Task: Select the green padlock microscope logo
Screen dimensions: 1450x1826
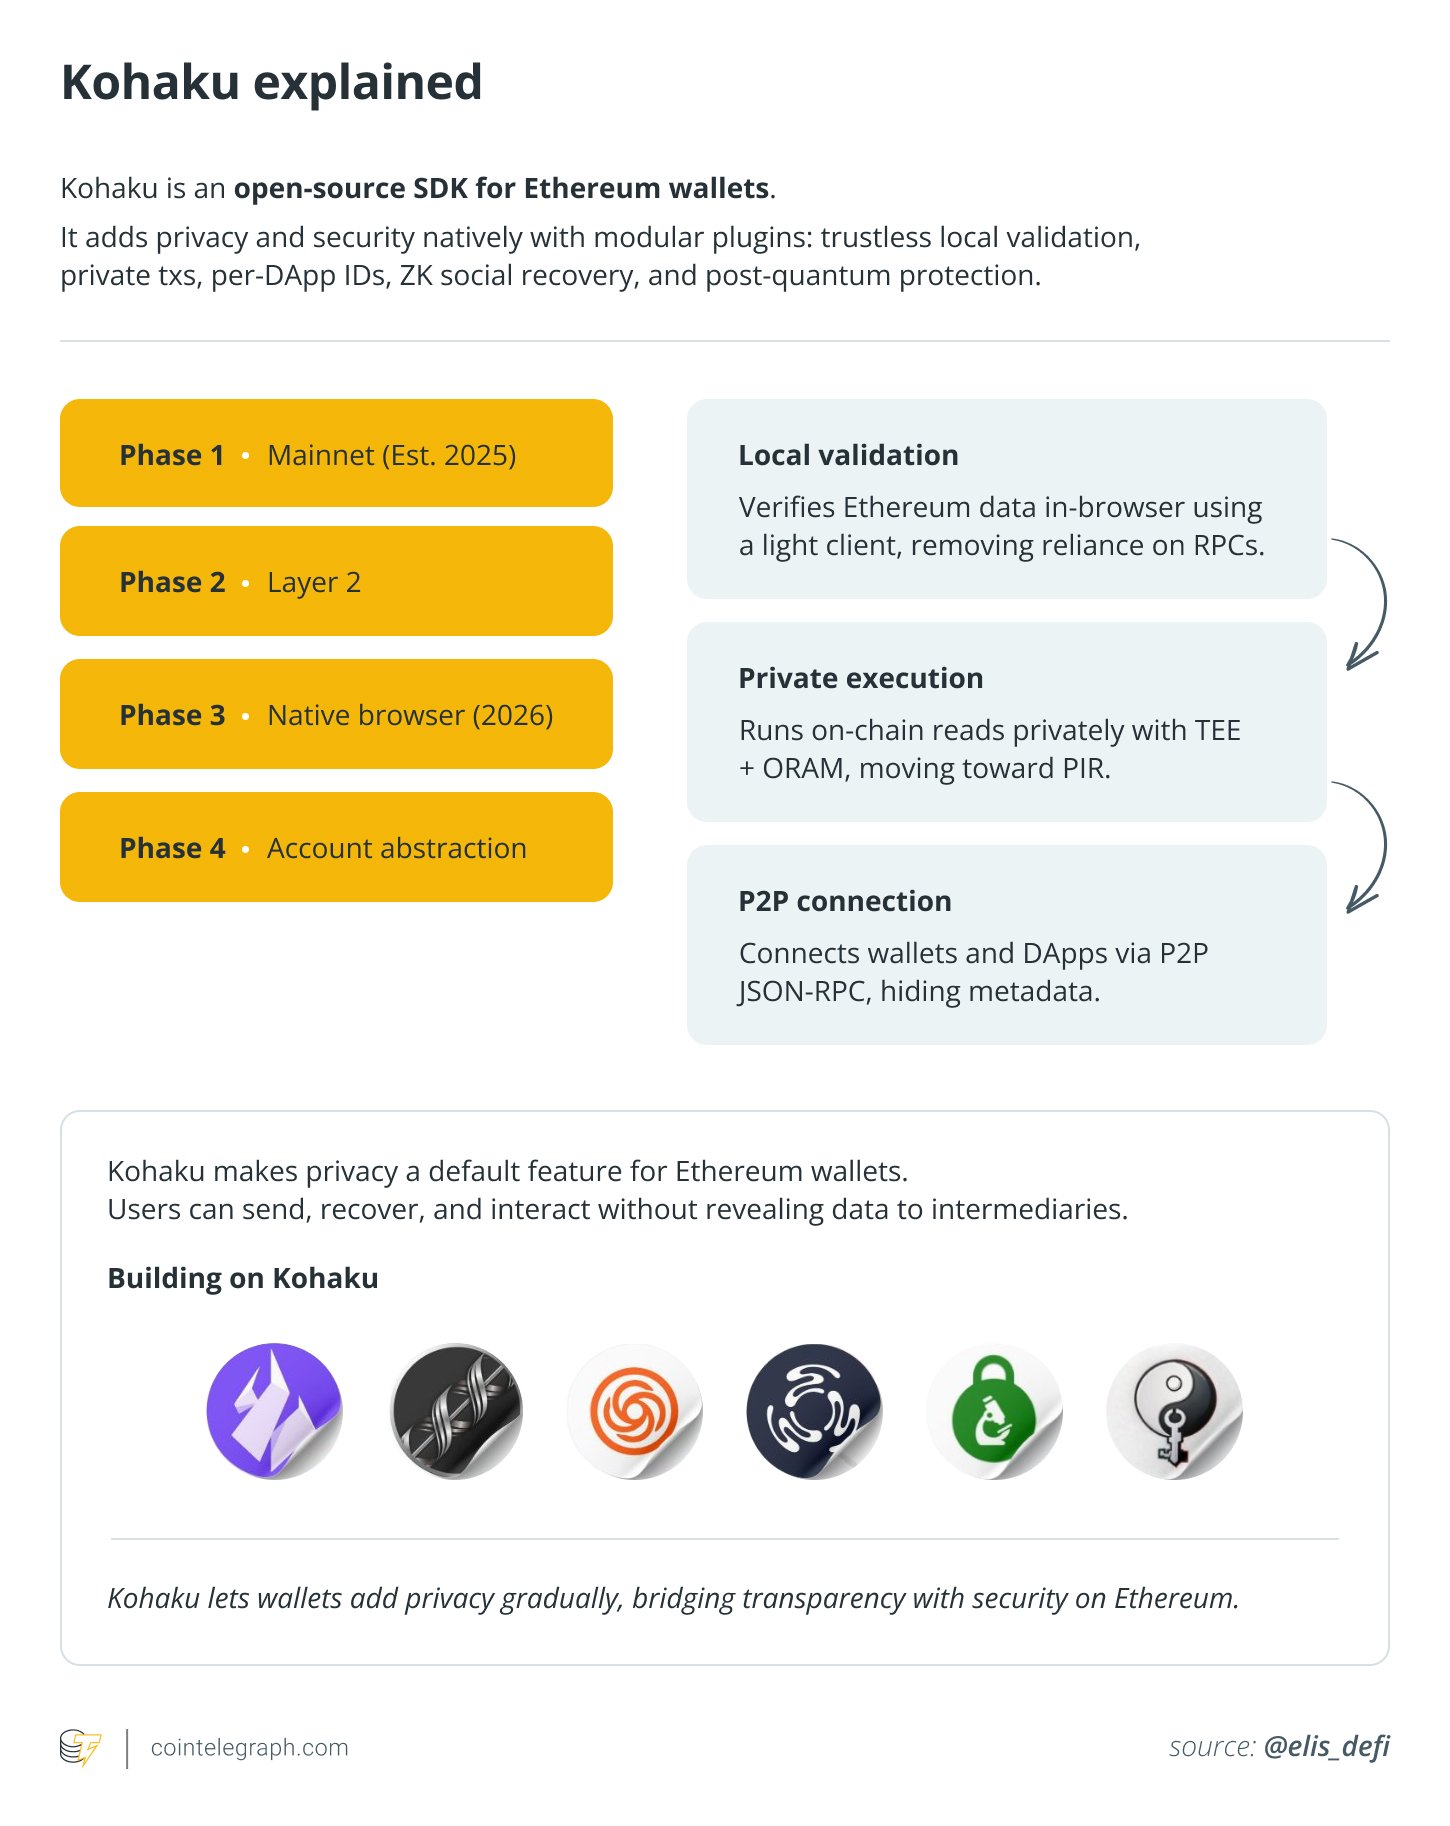Action: (994, 1411)
